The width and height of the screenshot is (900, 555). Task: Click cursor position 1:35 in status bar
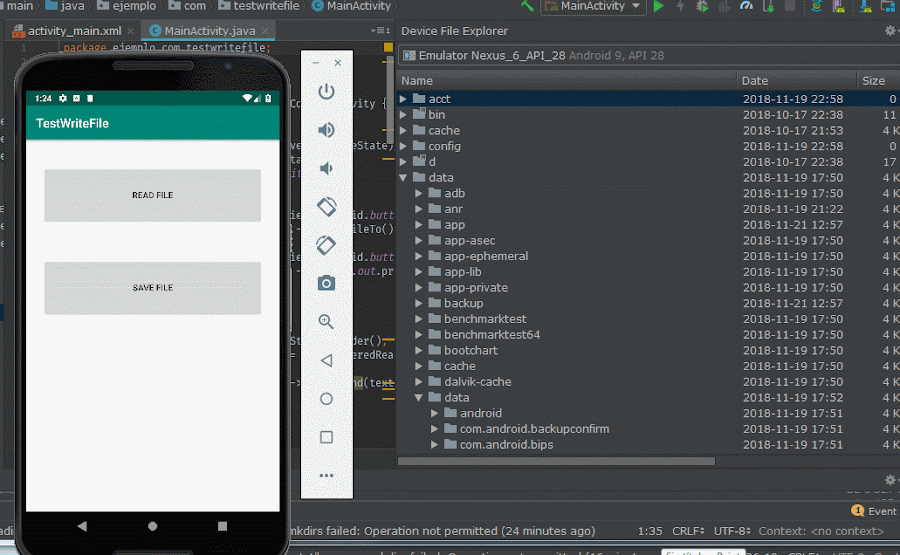pyautogui.click(x=650, y=531)
